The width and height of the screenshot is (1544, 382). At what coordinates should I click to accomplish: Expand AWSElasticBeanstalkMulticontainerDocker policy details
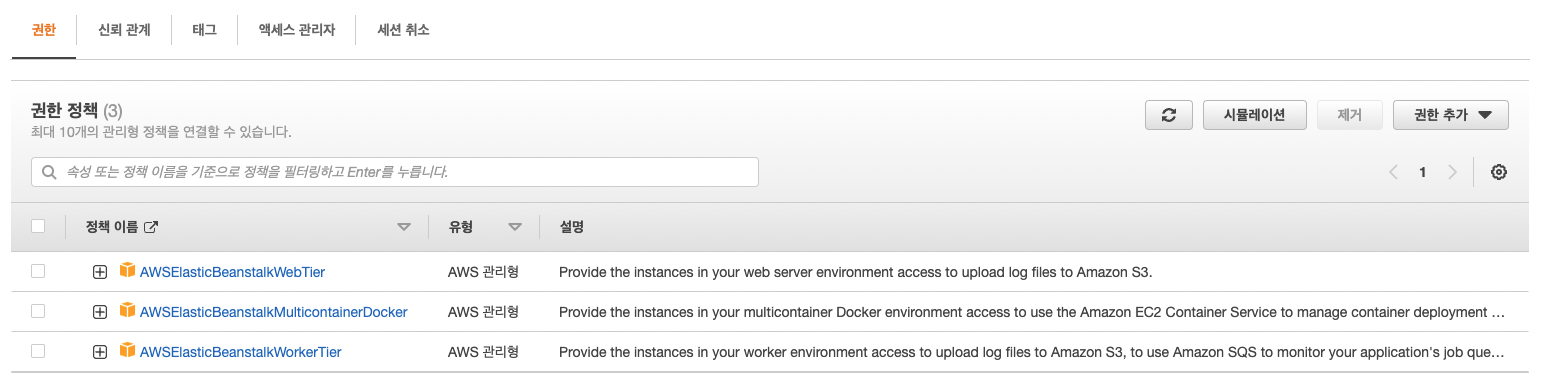99,312
